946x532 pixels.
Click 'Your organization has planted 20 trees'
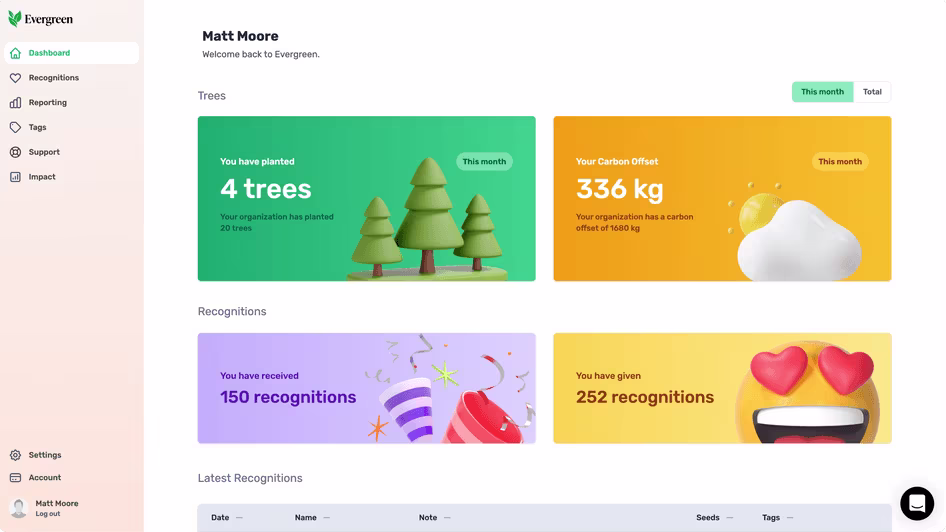pos(276,223)
